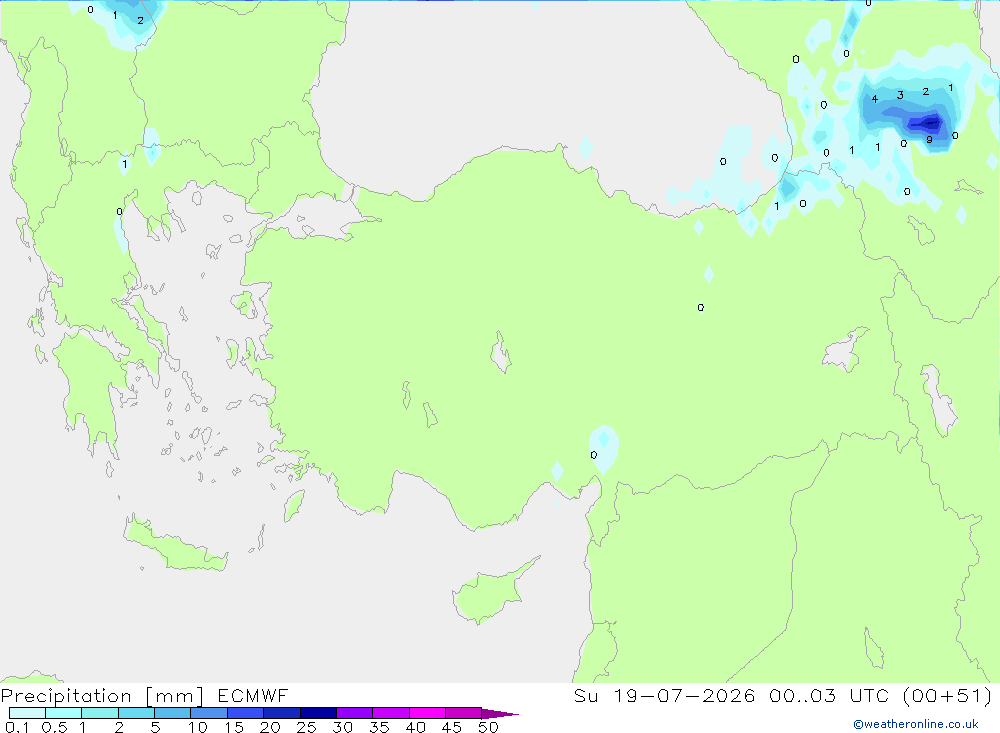The height and width of the screenshot is (733, 1000).
Task: Select the 'Su 19-07-2026' date text
Action: click(665, 696)
